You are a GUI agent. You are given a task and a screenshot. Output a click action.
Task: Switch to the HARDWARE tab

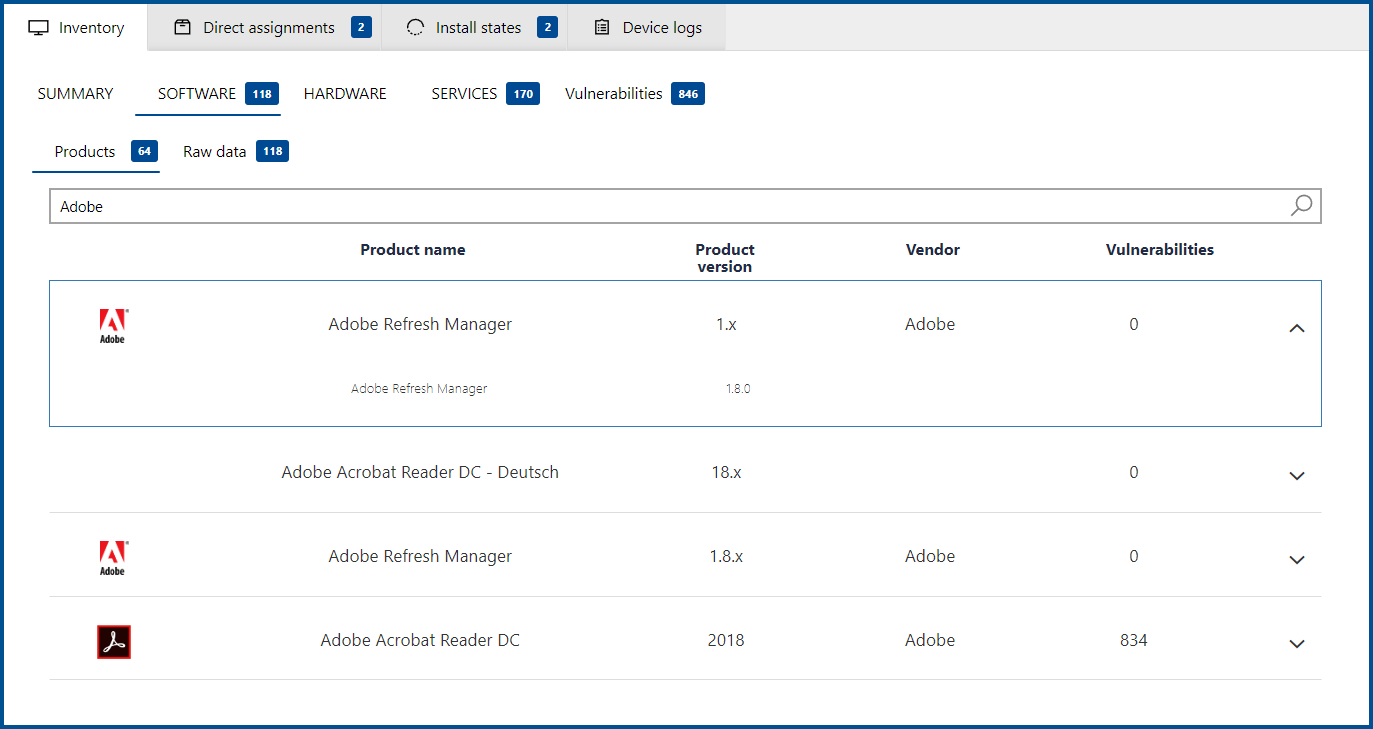pos(345,93)
